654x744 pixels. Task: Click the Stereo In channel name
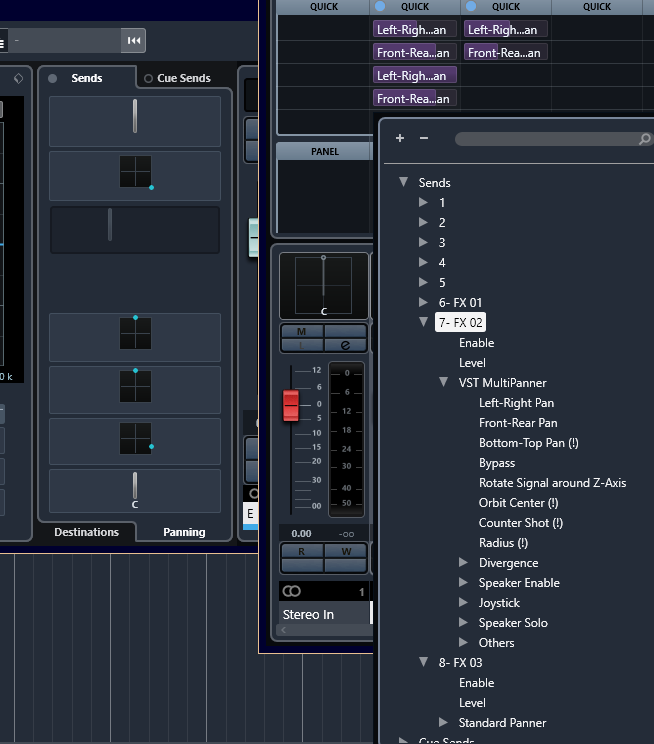[x=308, y=614]
